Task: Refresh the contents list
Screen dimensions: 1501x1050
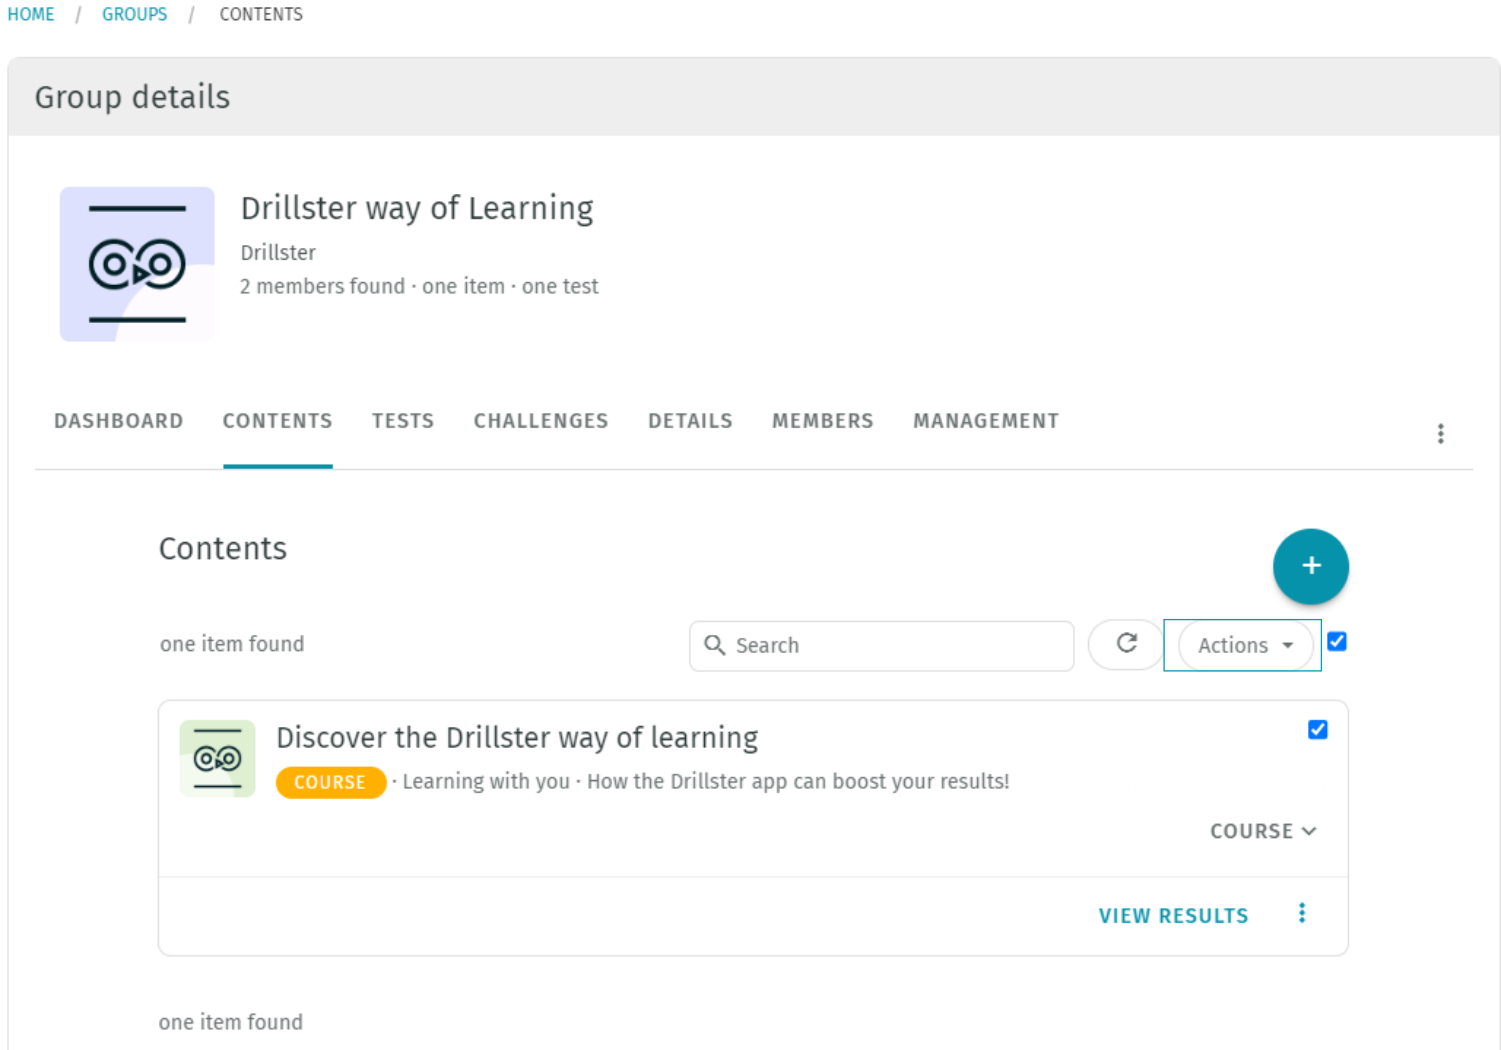Action: click(1126, 644)
